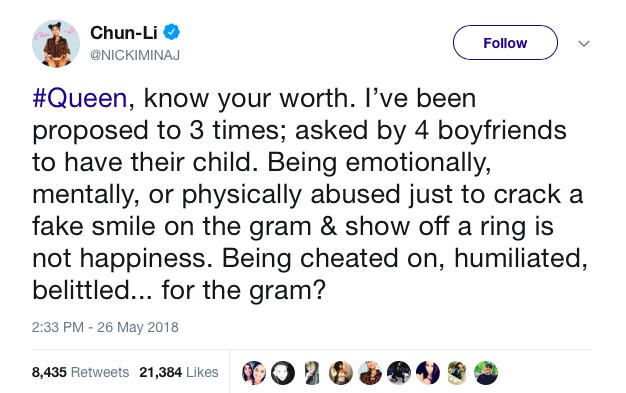Screen dimensions: 626x393
Task: Open the fifth liker avatar with light-blue background
Action: (370, 373)
